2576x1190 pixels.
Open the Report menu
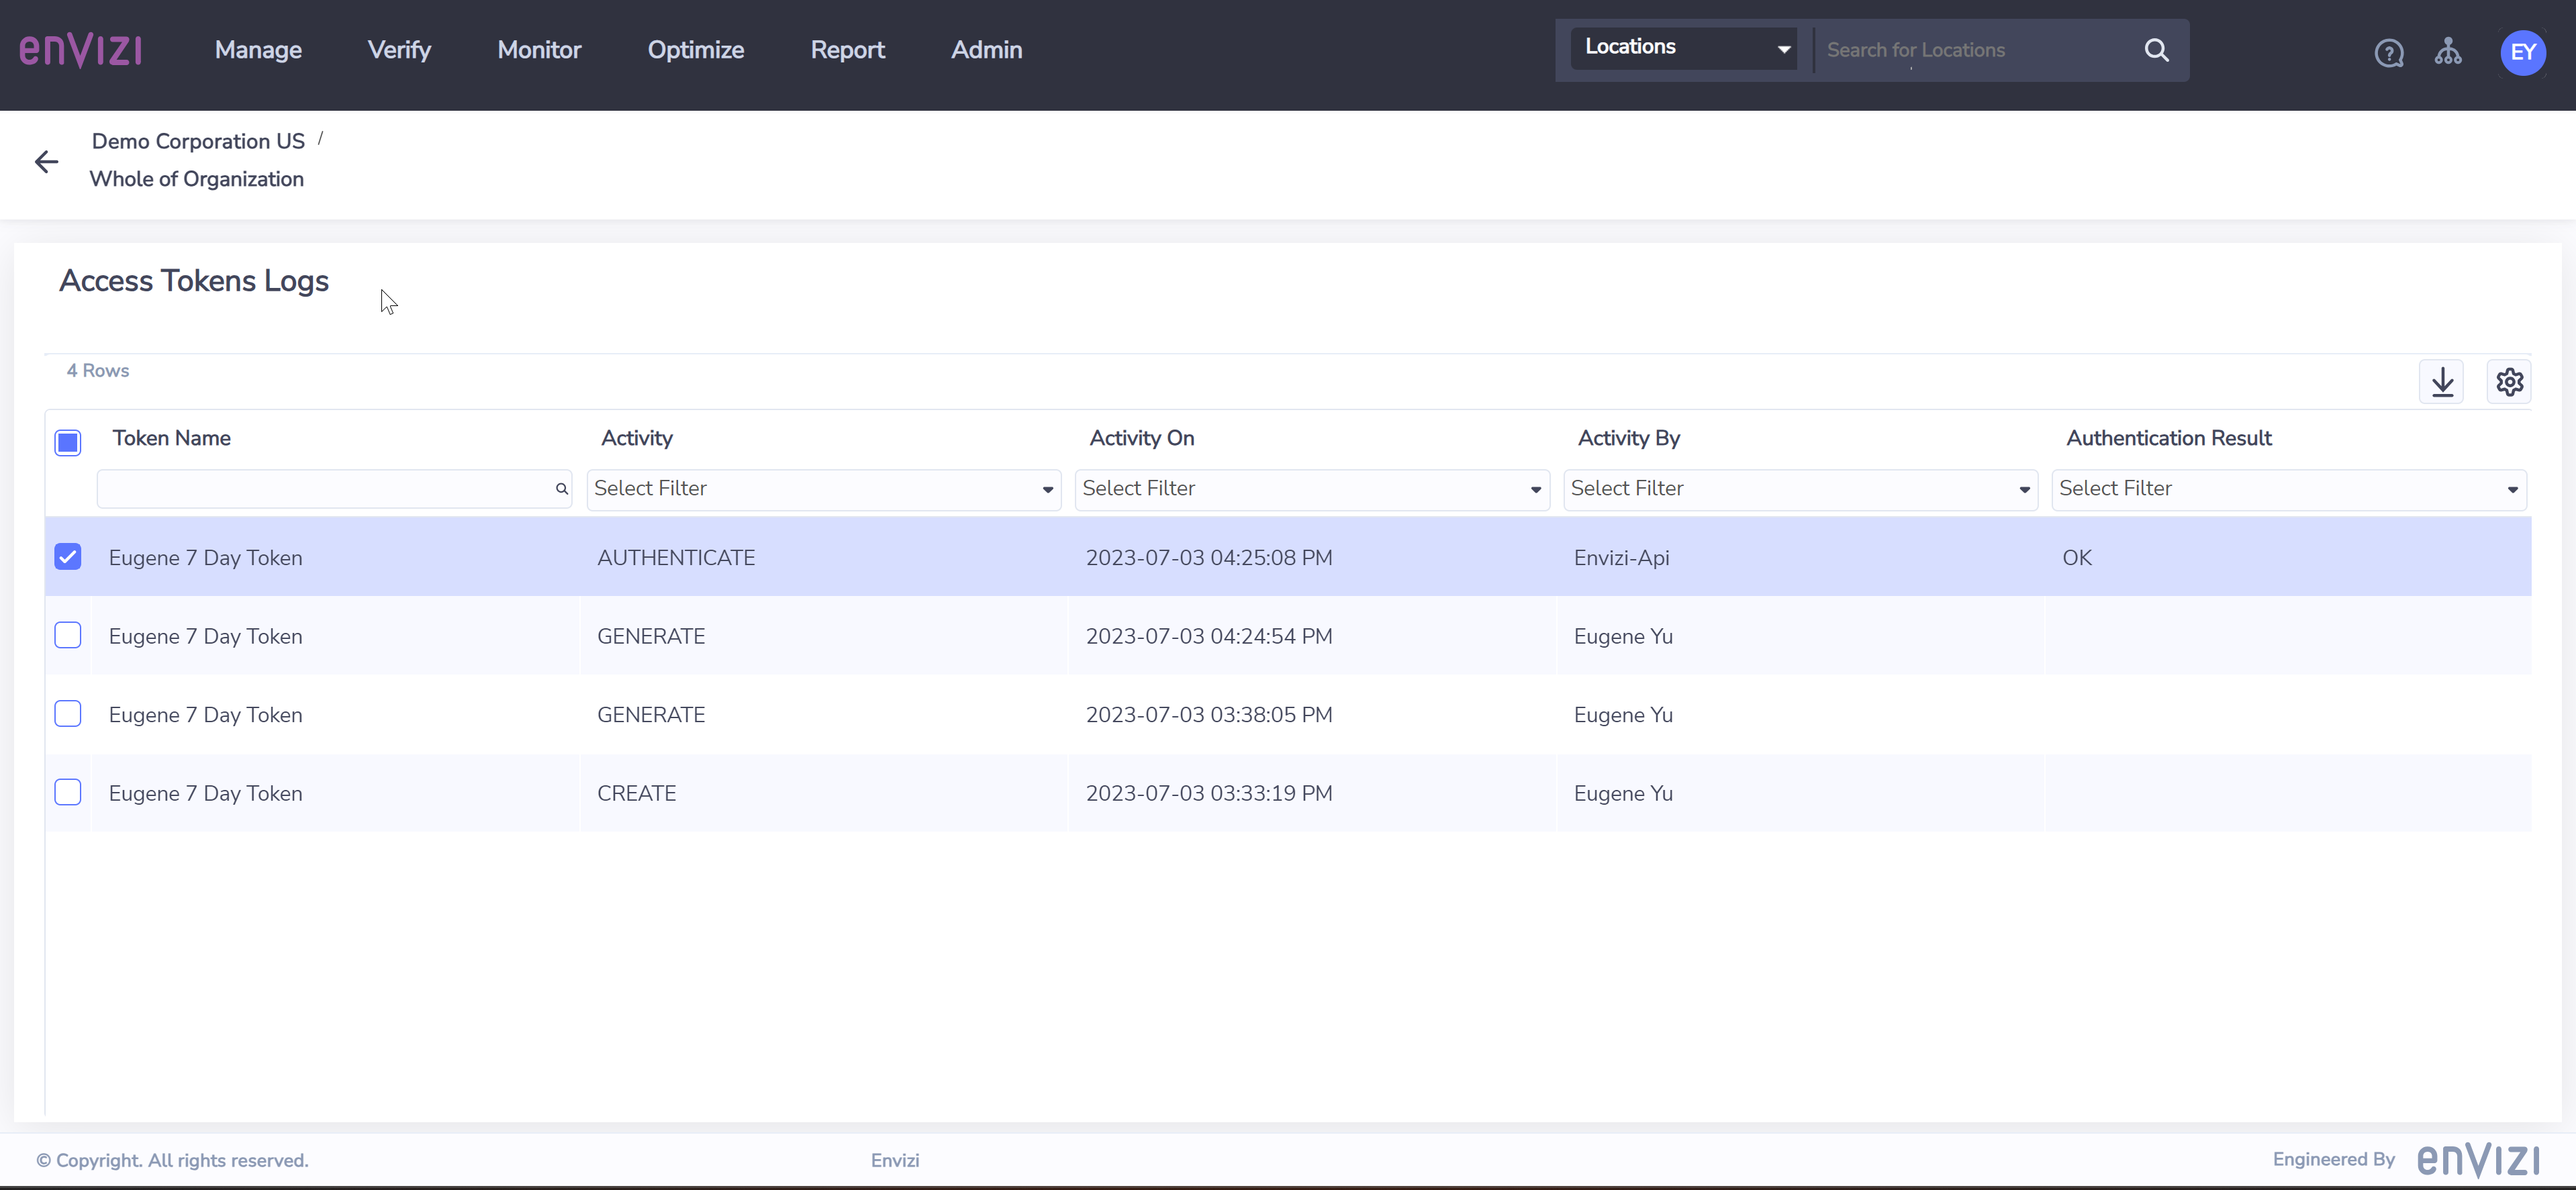click(847, 50)
